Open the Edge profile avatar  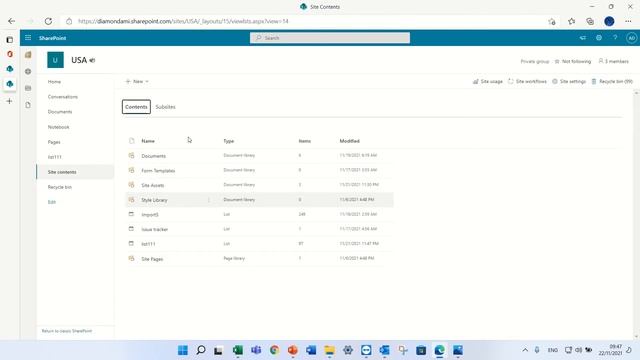[x=609, y=21]
